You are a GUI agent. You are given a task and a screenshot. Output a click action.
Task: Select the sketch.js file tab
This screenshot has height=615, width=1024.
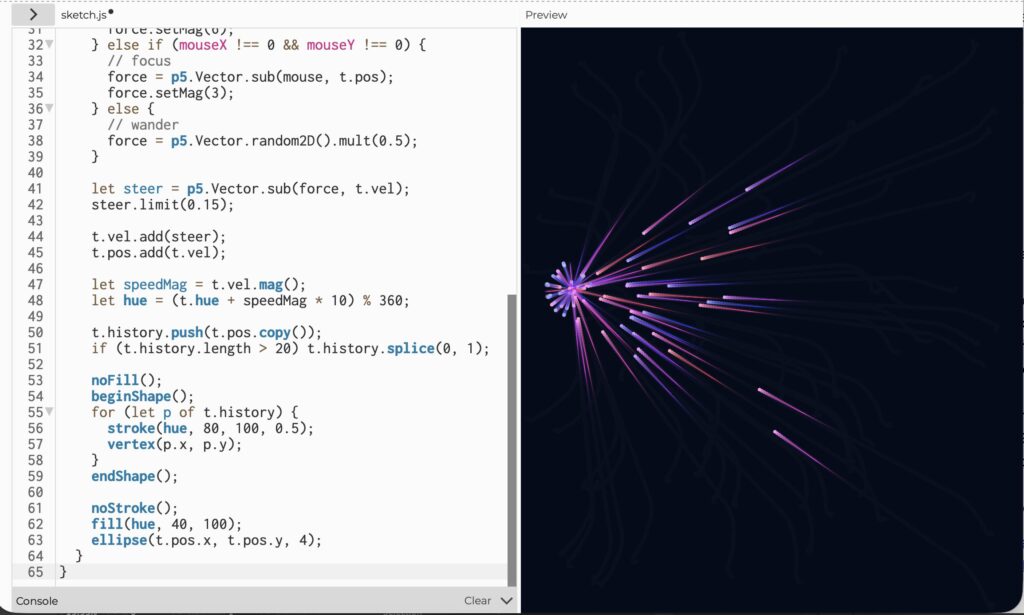pyautogui.click(x=82, y=15)
